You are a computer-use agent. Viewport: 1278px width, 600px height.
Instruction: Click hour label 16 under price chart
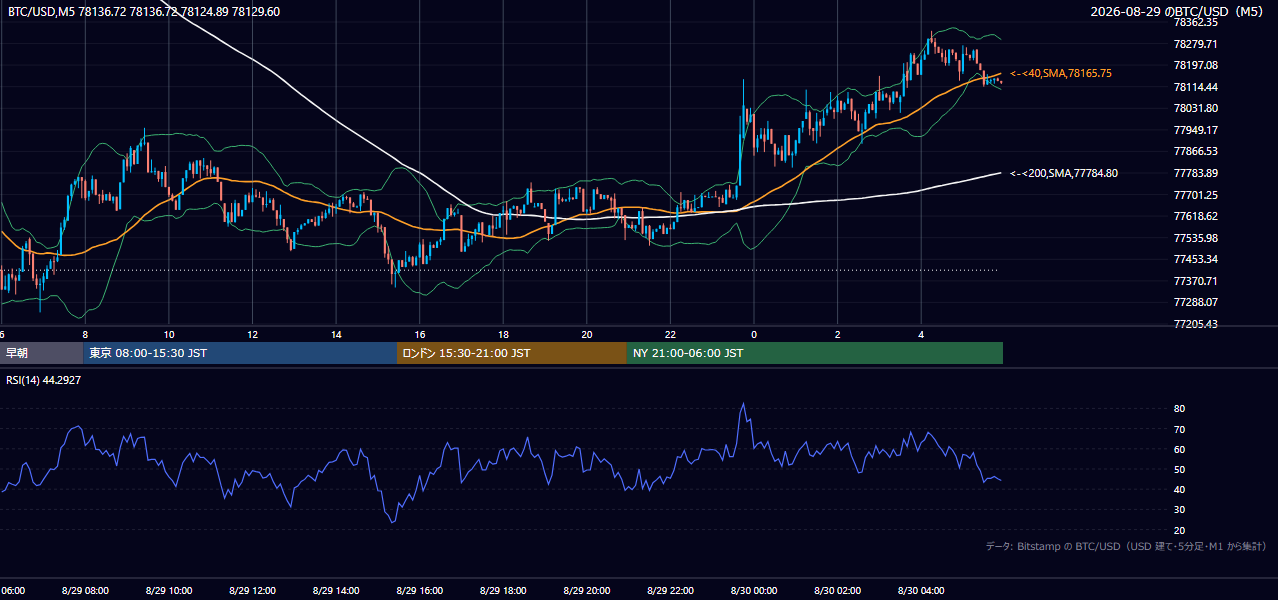click(x=420, y=334)
